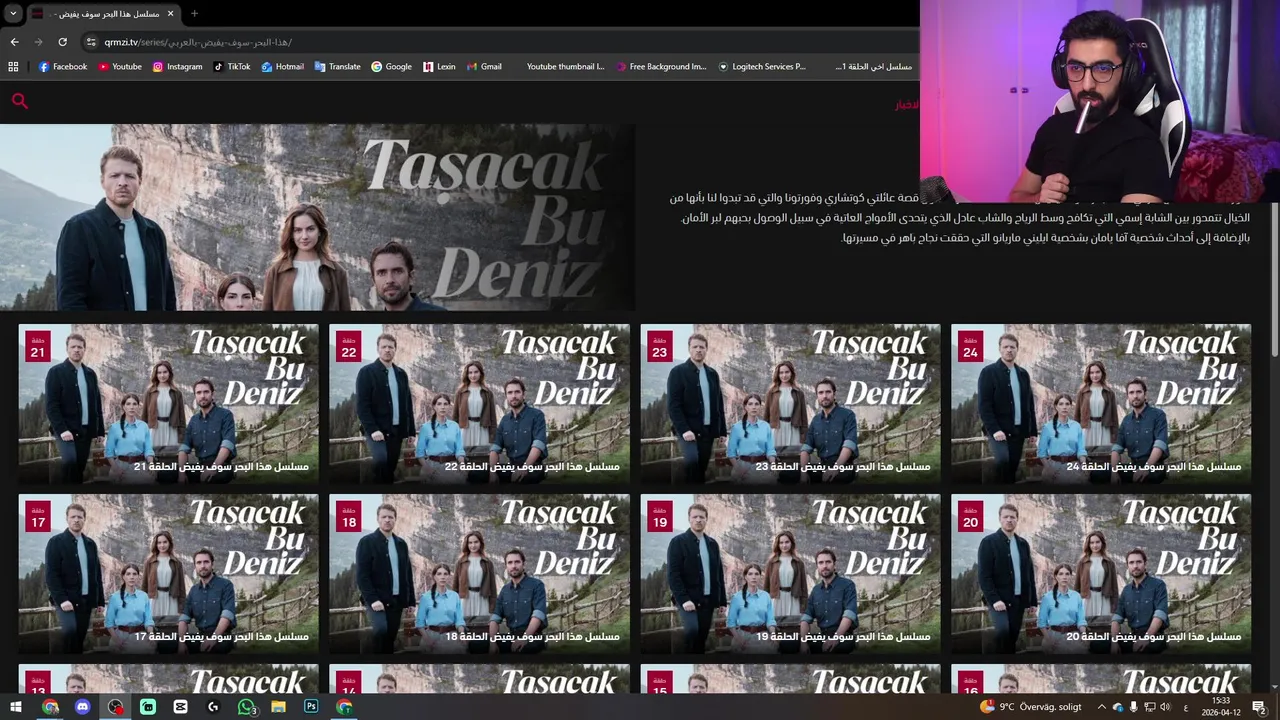The width and height of the screenshot is (1280, 720).
Task: Expand the hidden system tray icons chevron
Action: 1102,707
